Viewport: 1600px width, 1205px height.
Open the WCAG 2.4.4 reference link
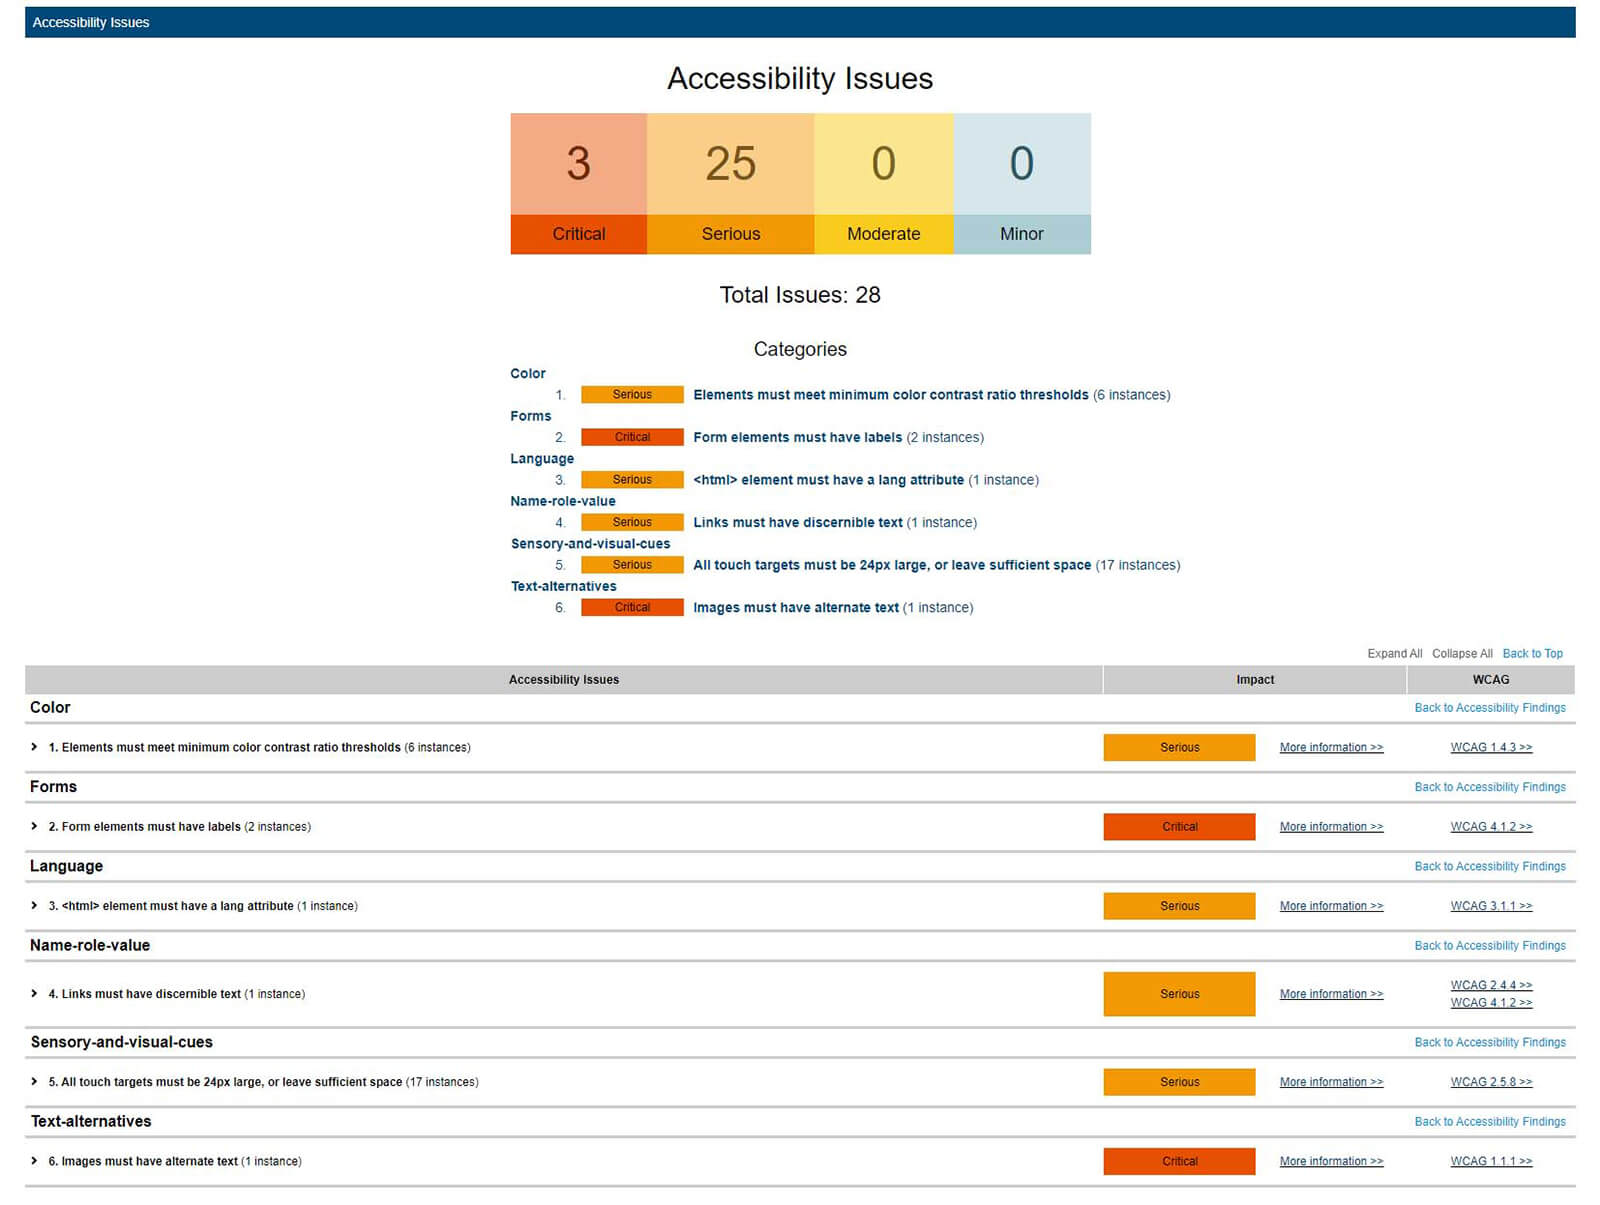click(x=1490, y=985)
